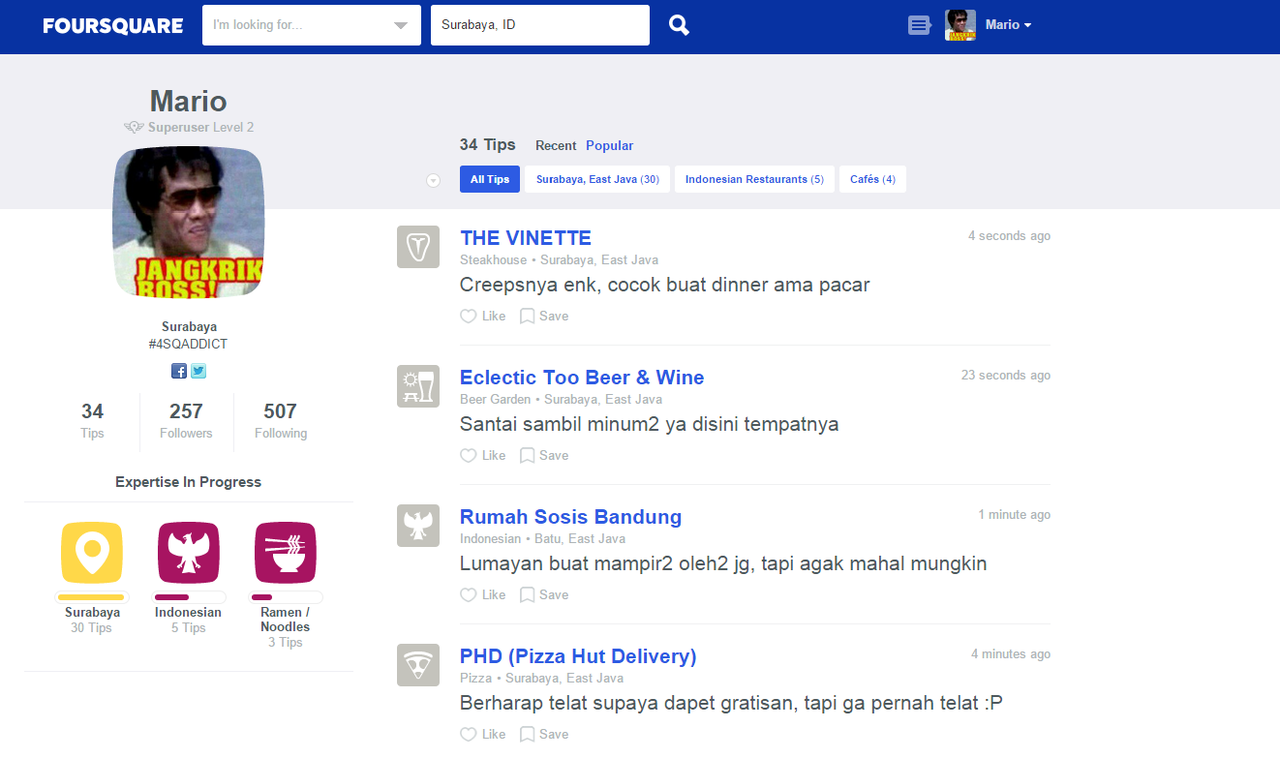The image size is (1280, 758).
Task: Filter tips by Cafés (4)
Action: 872,179
